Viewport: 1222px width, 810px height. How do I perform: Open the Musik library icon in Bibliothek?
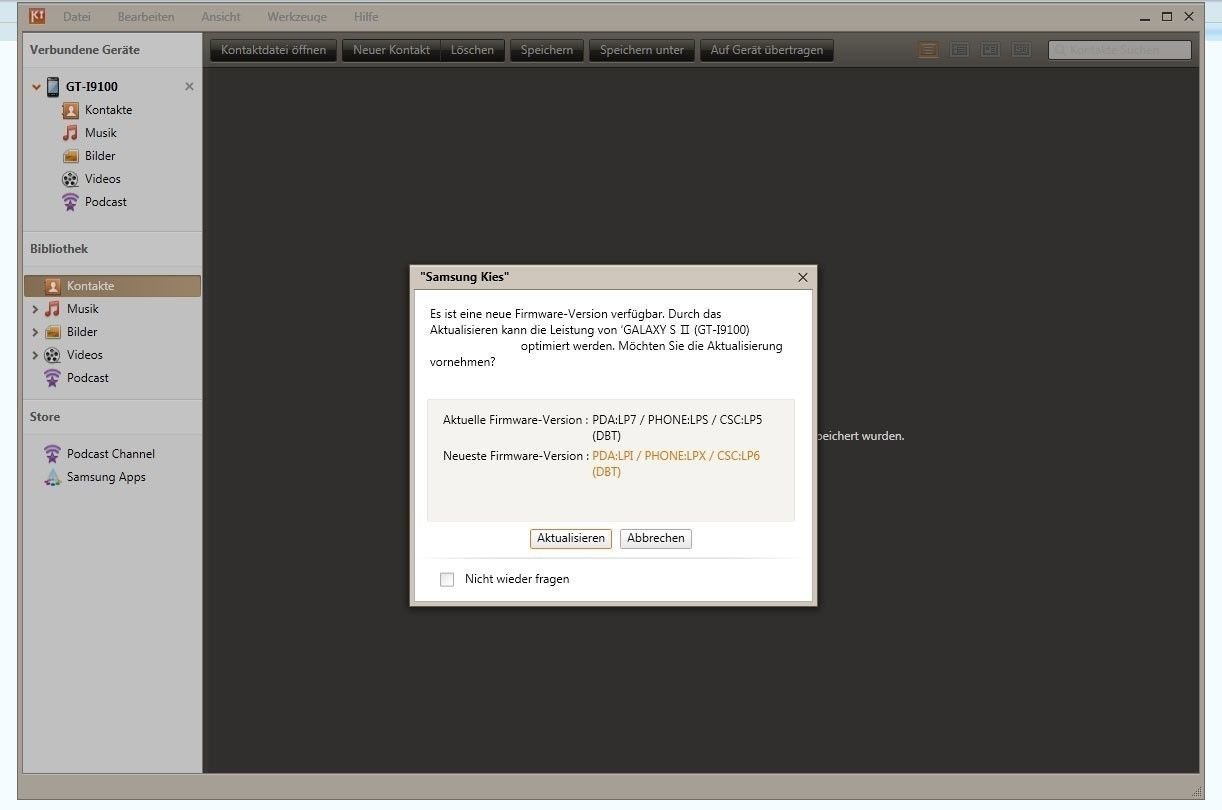point(52,309)
